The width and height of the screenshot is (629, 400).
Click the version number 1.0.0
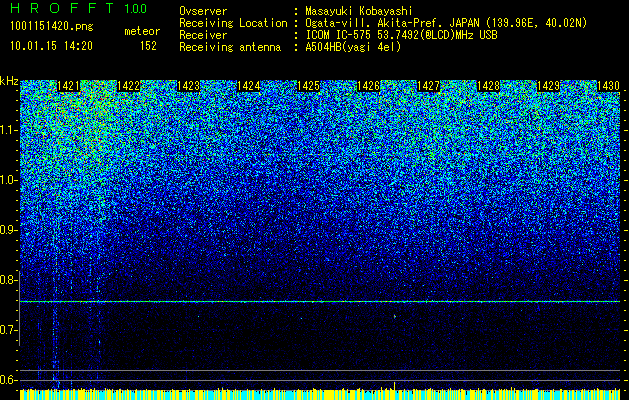(x=136, y=9)
